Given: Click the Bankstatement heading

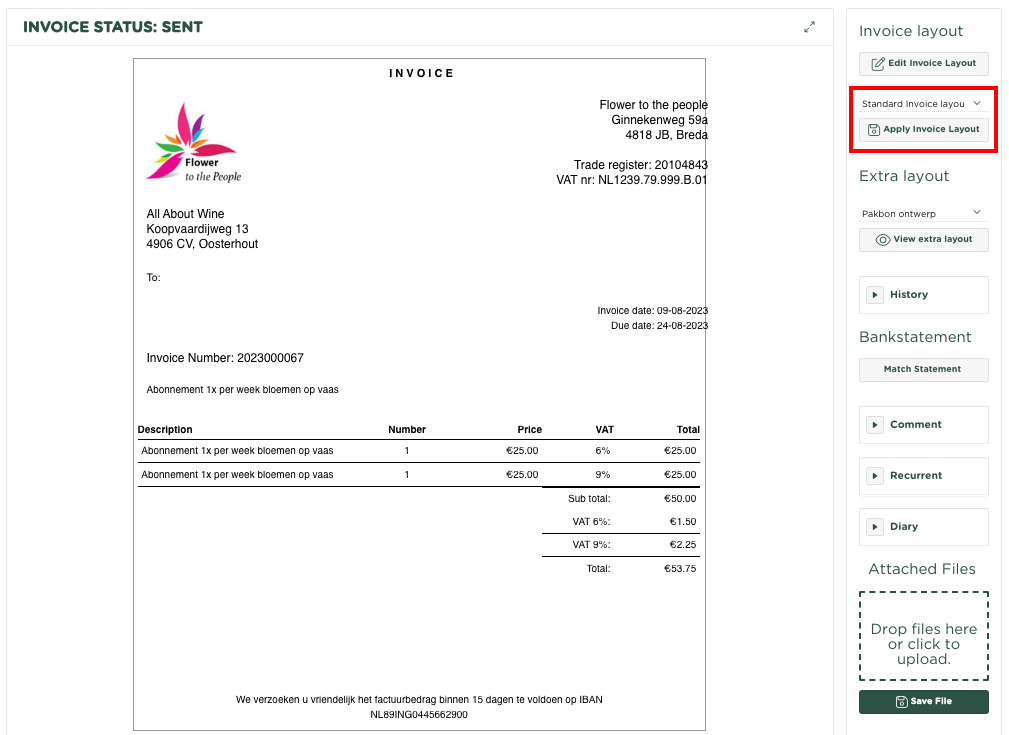Looking at the screenshot, I should click(915, 337).
